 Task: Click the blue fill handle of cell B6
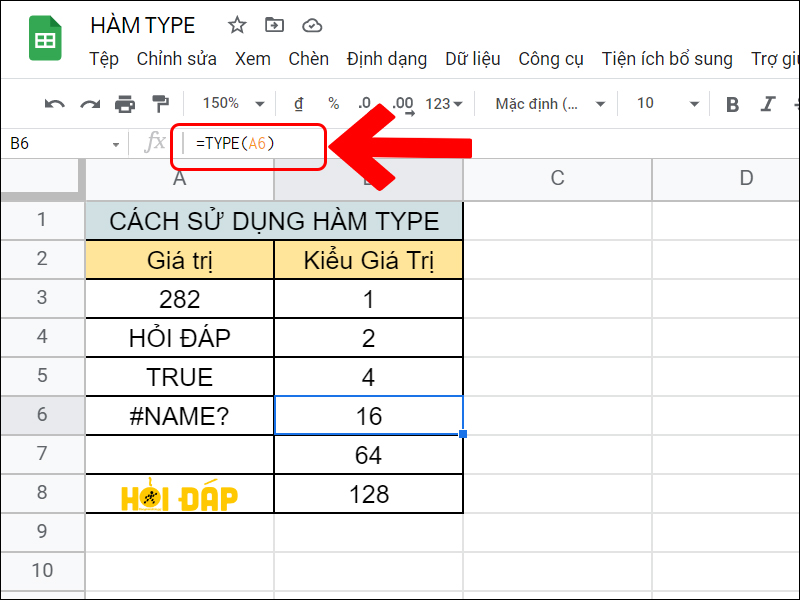point(463,434)
